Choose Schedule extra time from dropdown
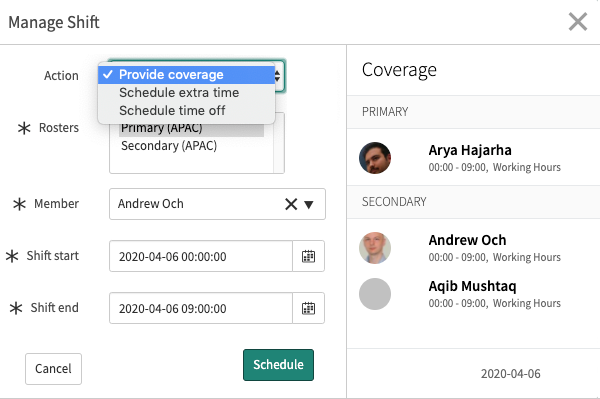 tap(186, 93)
